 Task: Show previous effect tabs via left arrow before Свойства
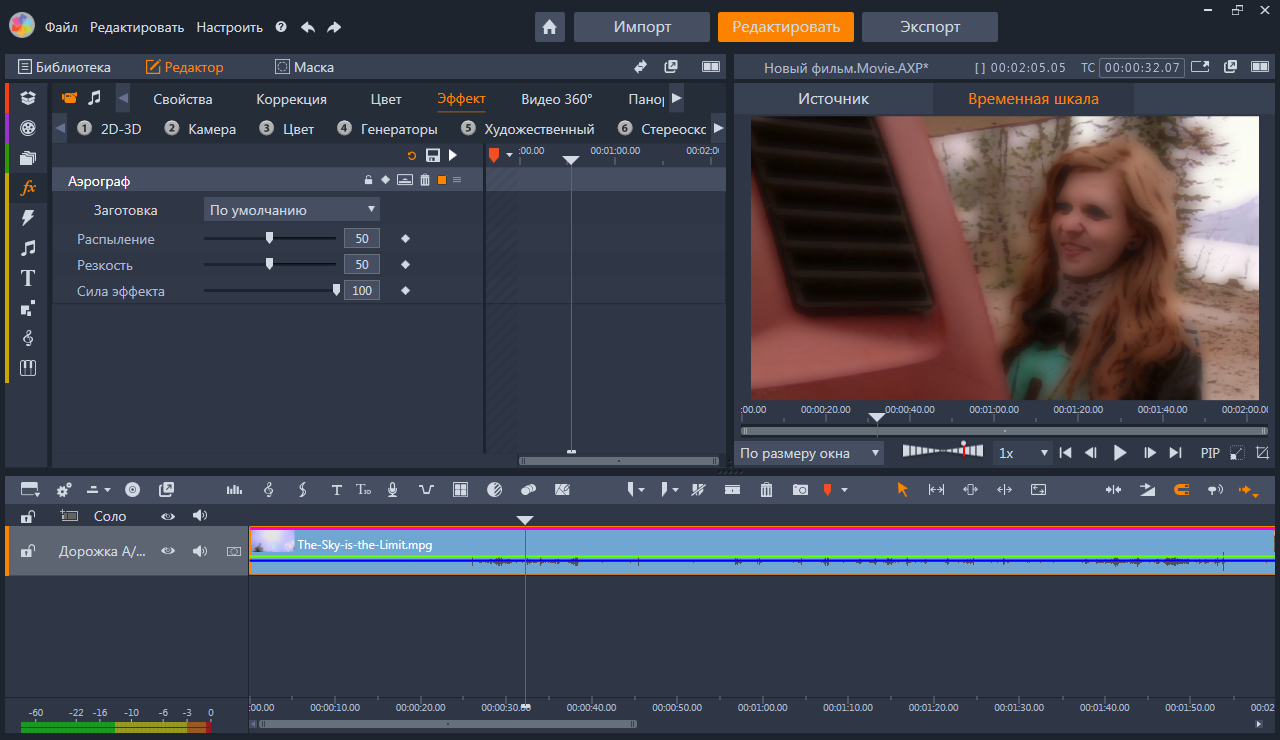[123, 98]
